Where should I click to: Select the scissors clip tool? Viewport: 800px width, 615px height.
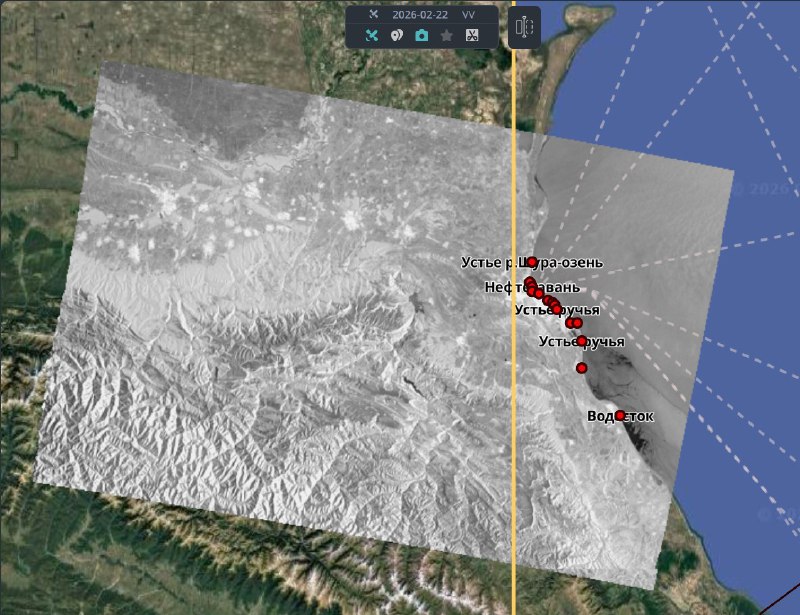472,35
